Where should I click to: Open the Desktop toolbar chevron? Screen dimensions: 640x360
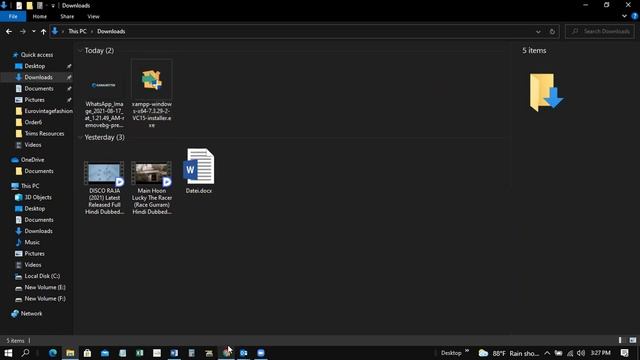[x=467, y=351]
